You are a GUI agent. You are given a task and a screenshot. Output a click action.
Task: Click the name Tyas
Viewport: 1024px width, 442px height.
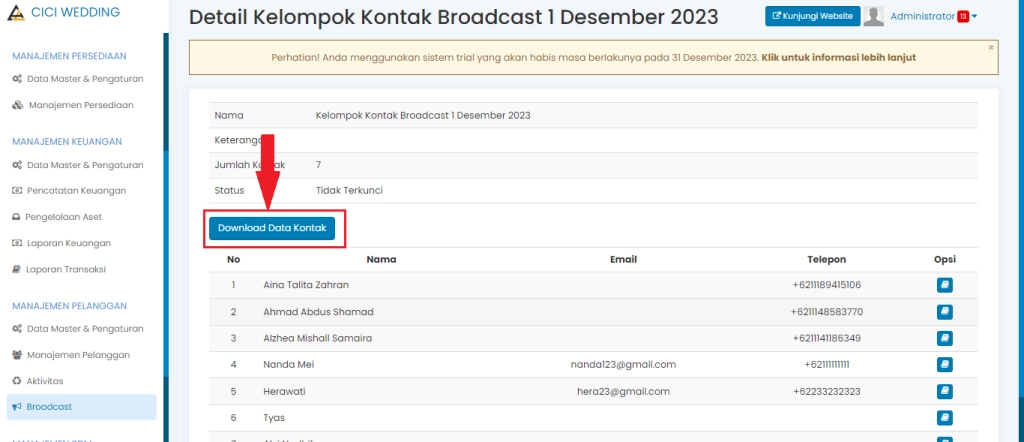pos(274,418)
